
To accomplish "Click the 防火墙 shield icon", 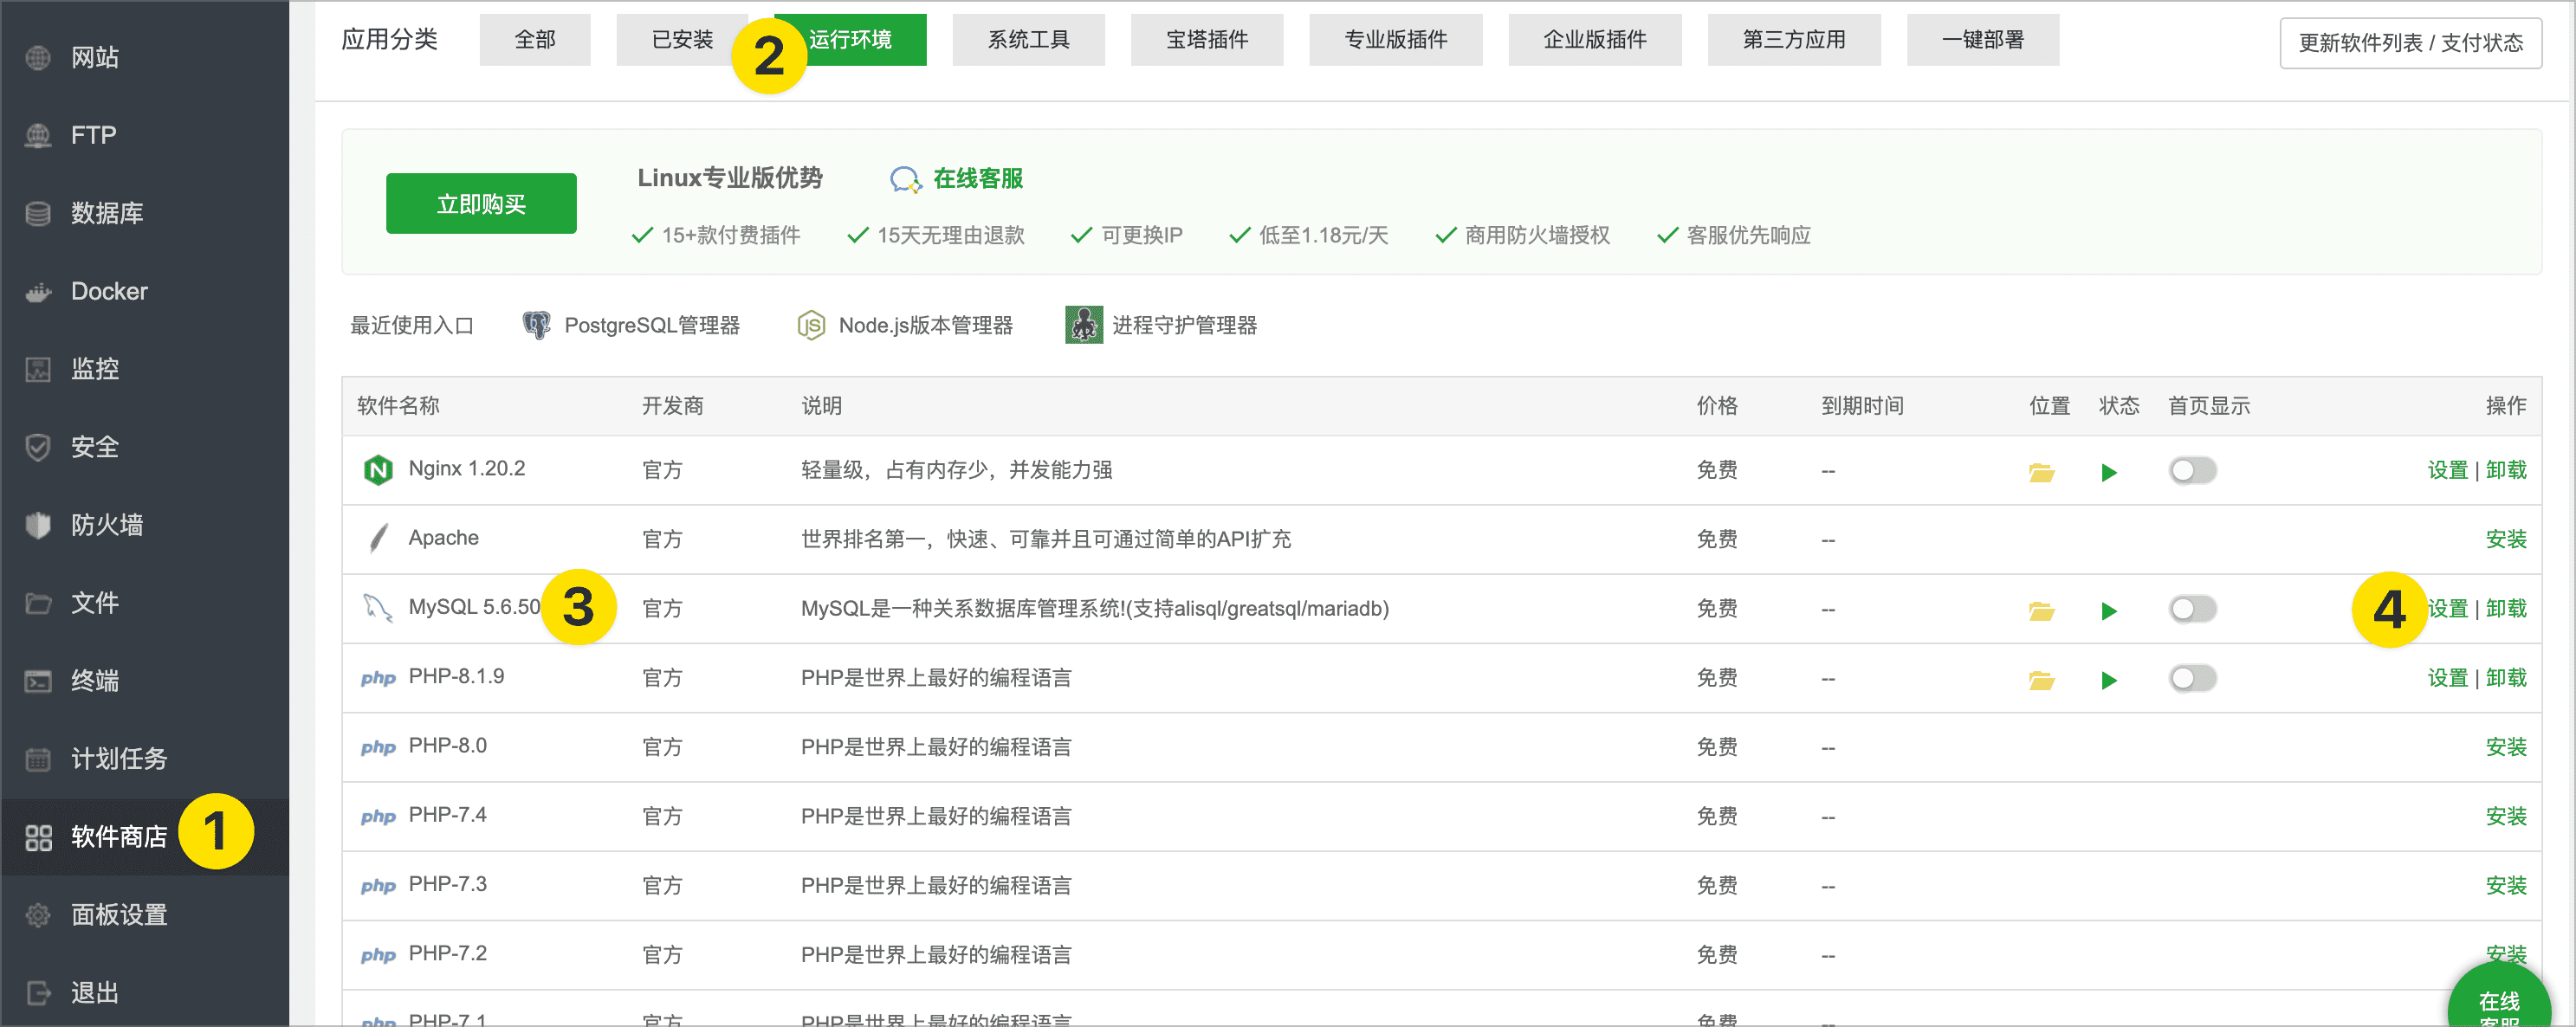I will (x=38, y=525).
